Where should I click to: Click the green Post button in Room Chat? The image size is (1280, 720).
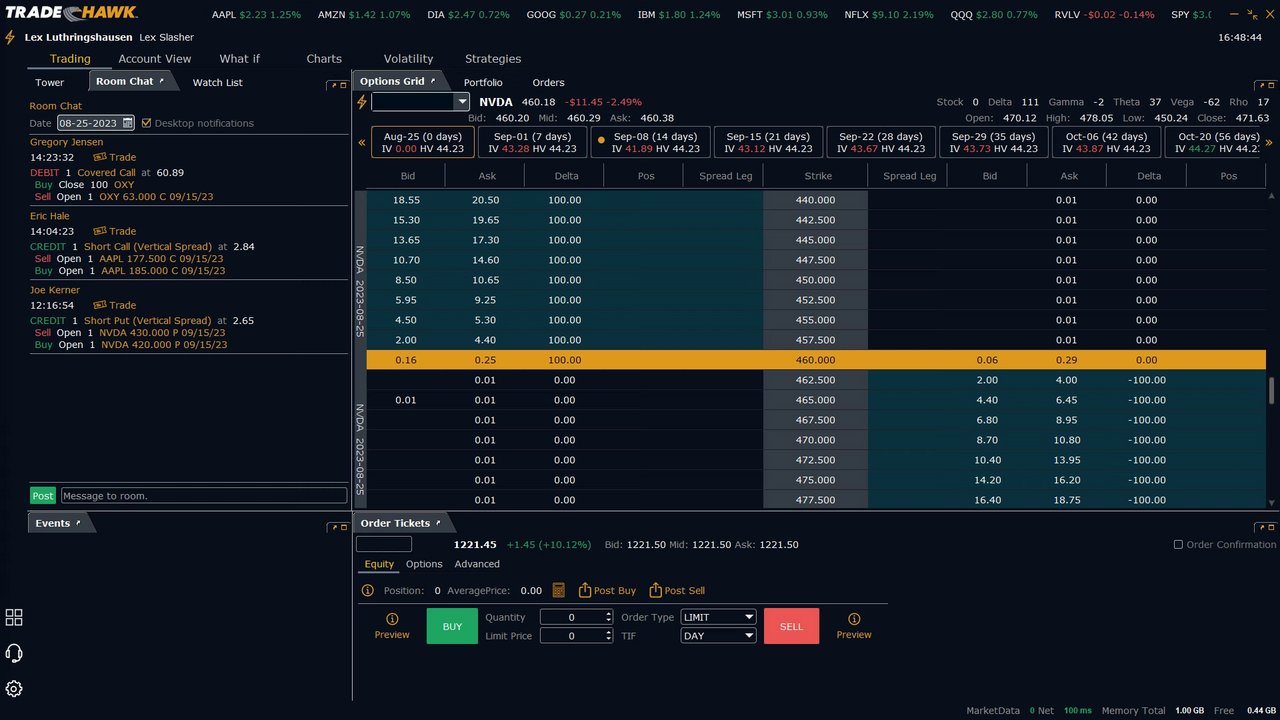click(43, 495)
